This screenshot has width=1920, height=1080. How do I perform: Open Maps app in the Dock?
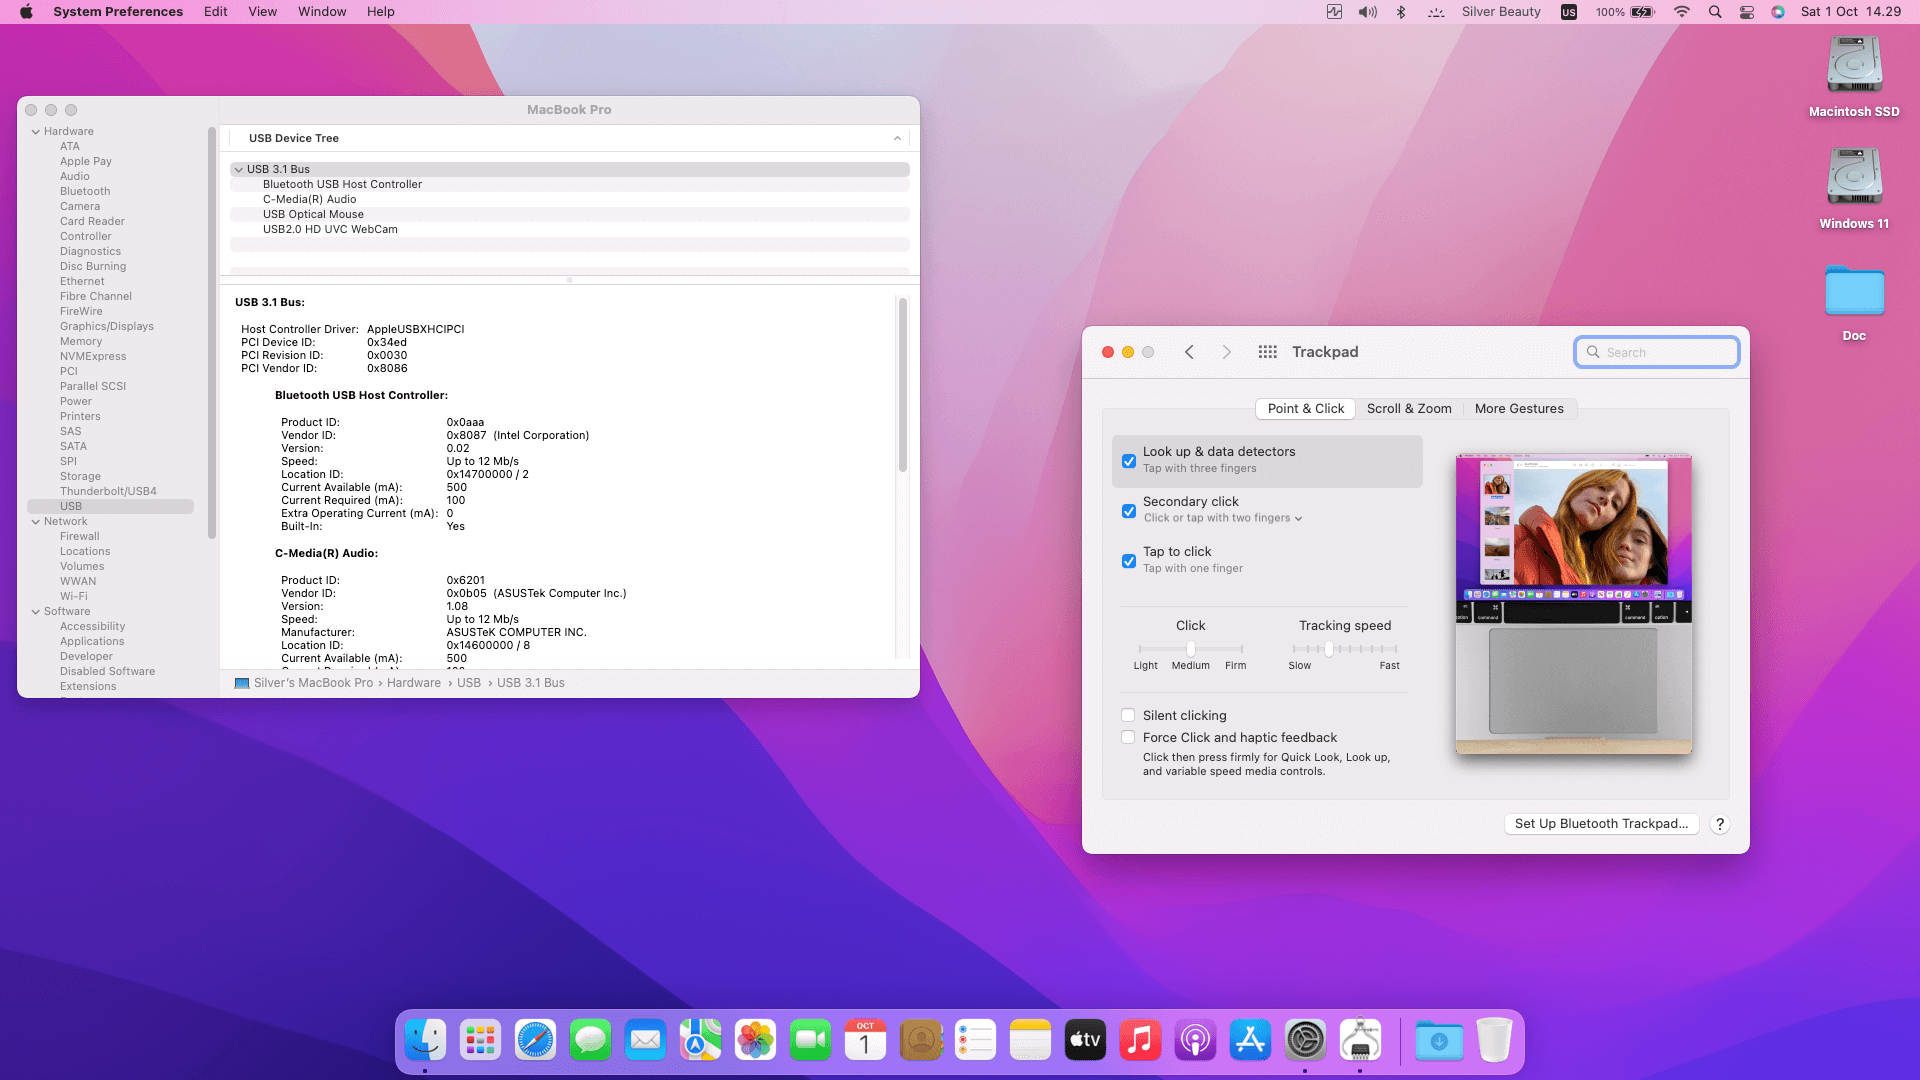pos(701,1041)
